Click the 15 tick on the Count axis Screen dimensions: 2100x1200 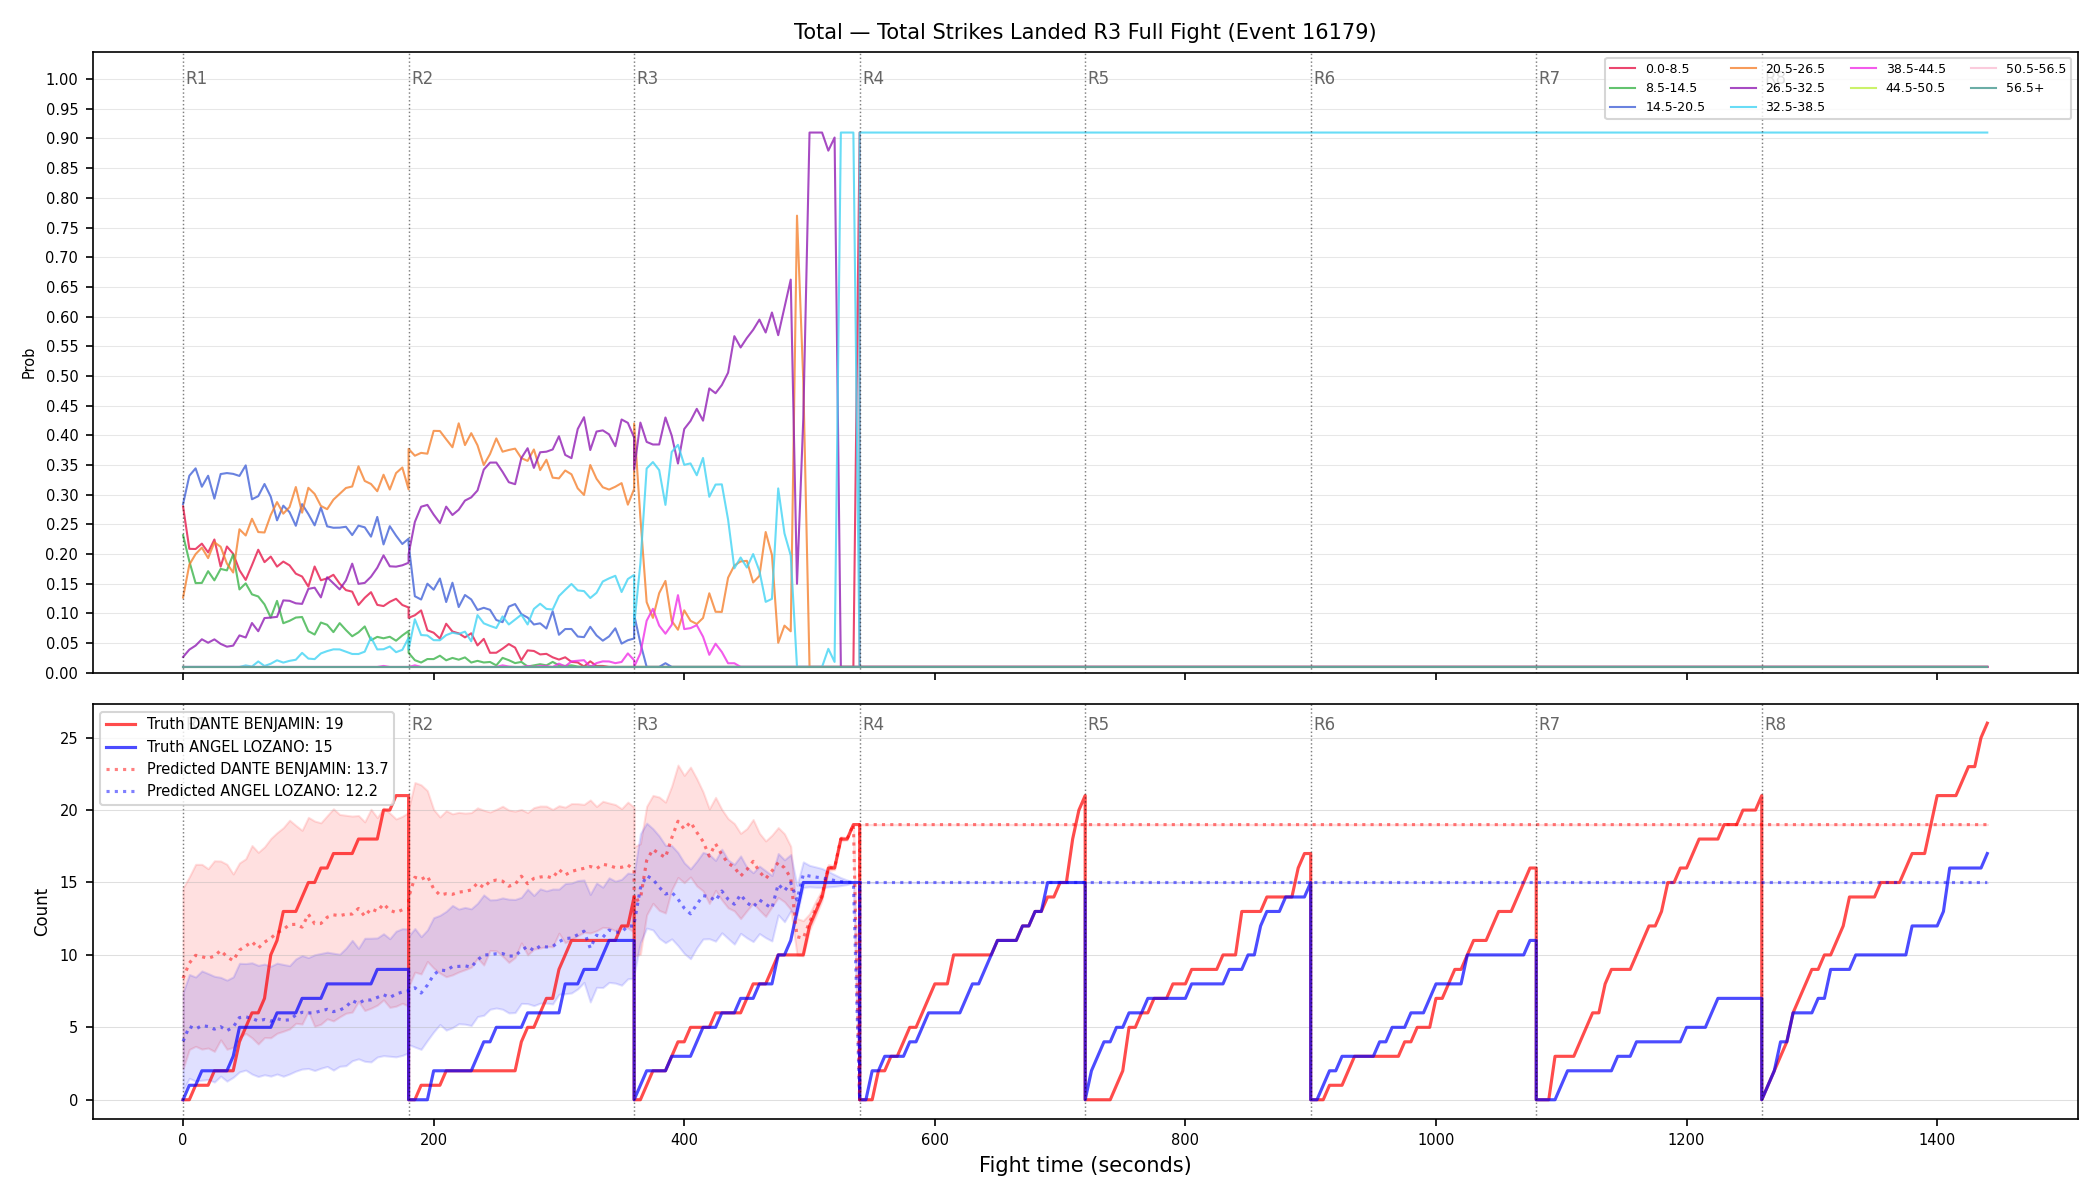(x=69, y=883)
